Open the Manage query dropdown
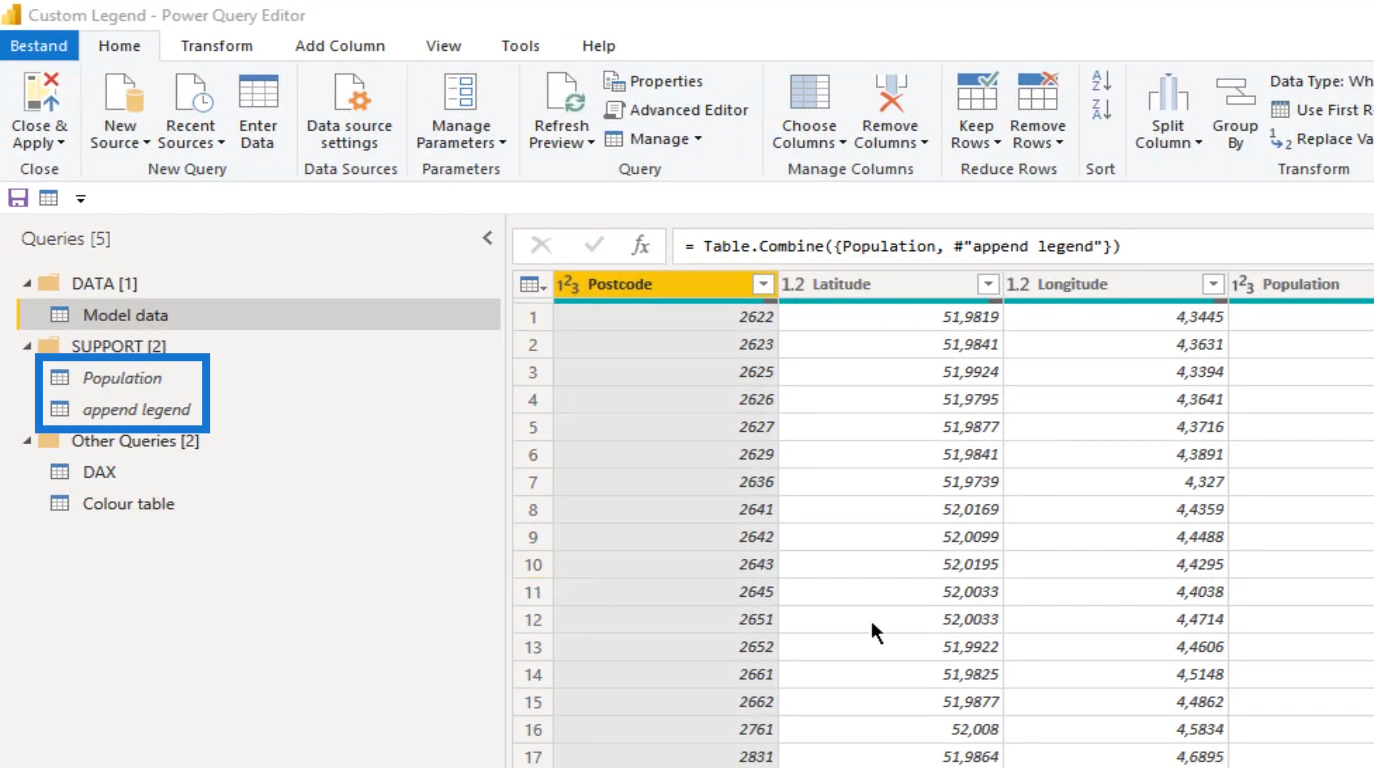This screenshot has height=768, width=1374. tap(654, 139)
